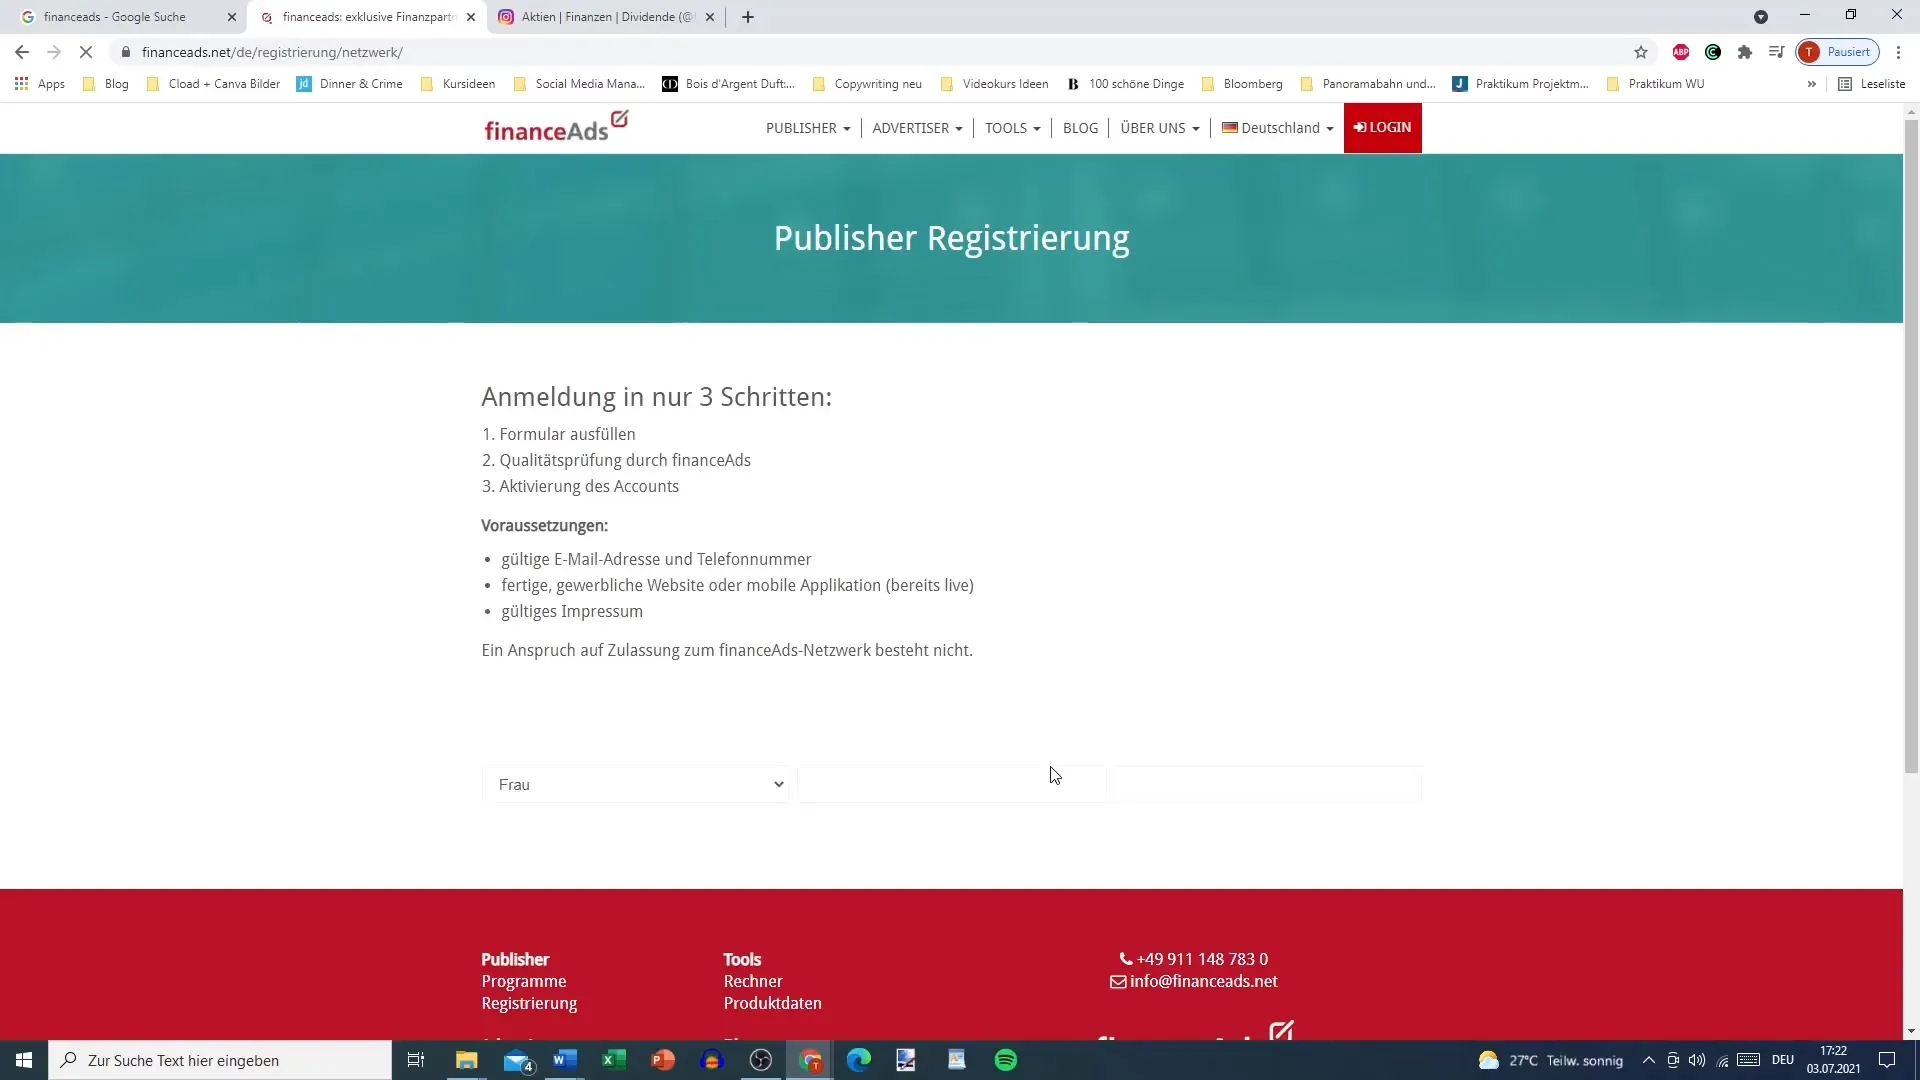Expand the ÜBER UNS menu
Viewport: 1920px width, 1080px height.
[1159, 128]
